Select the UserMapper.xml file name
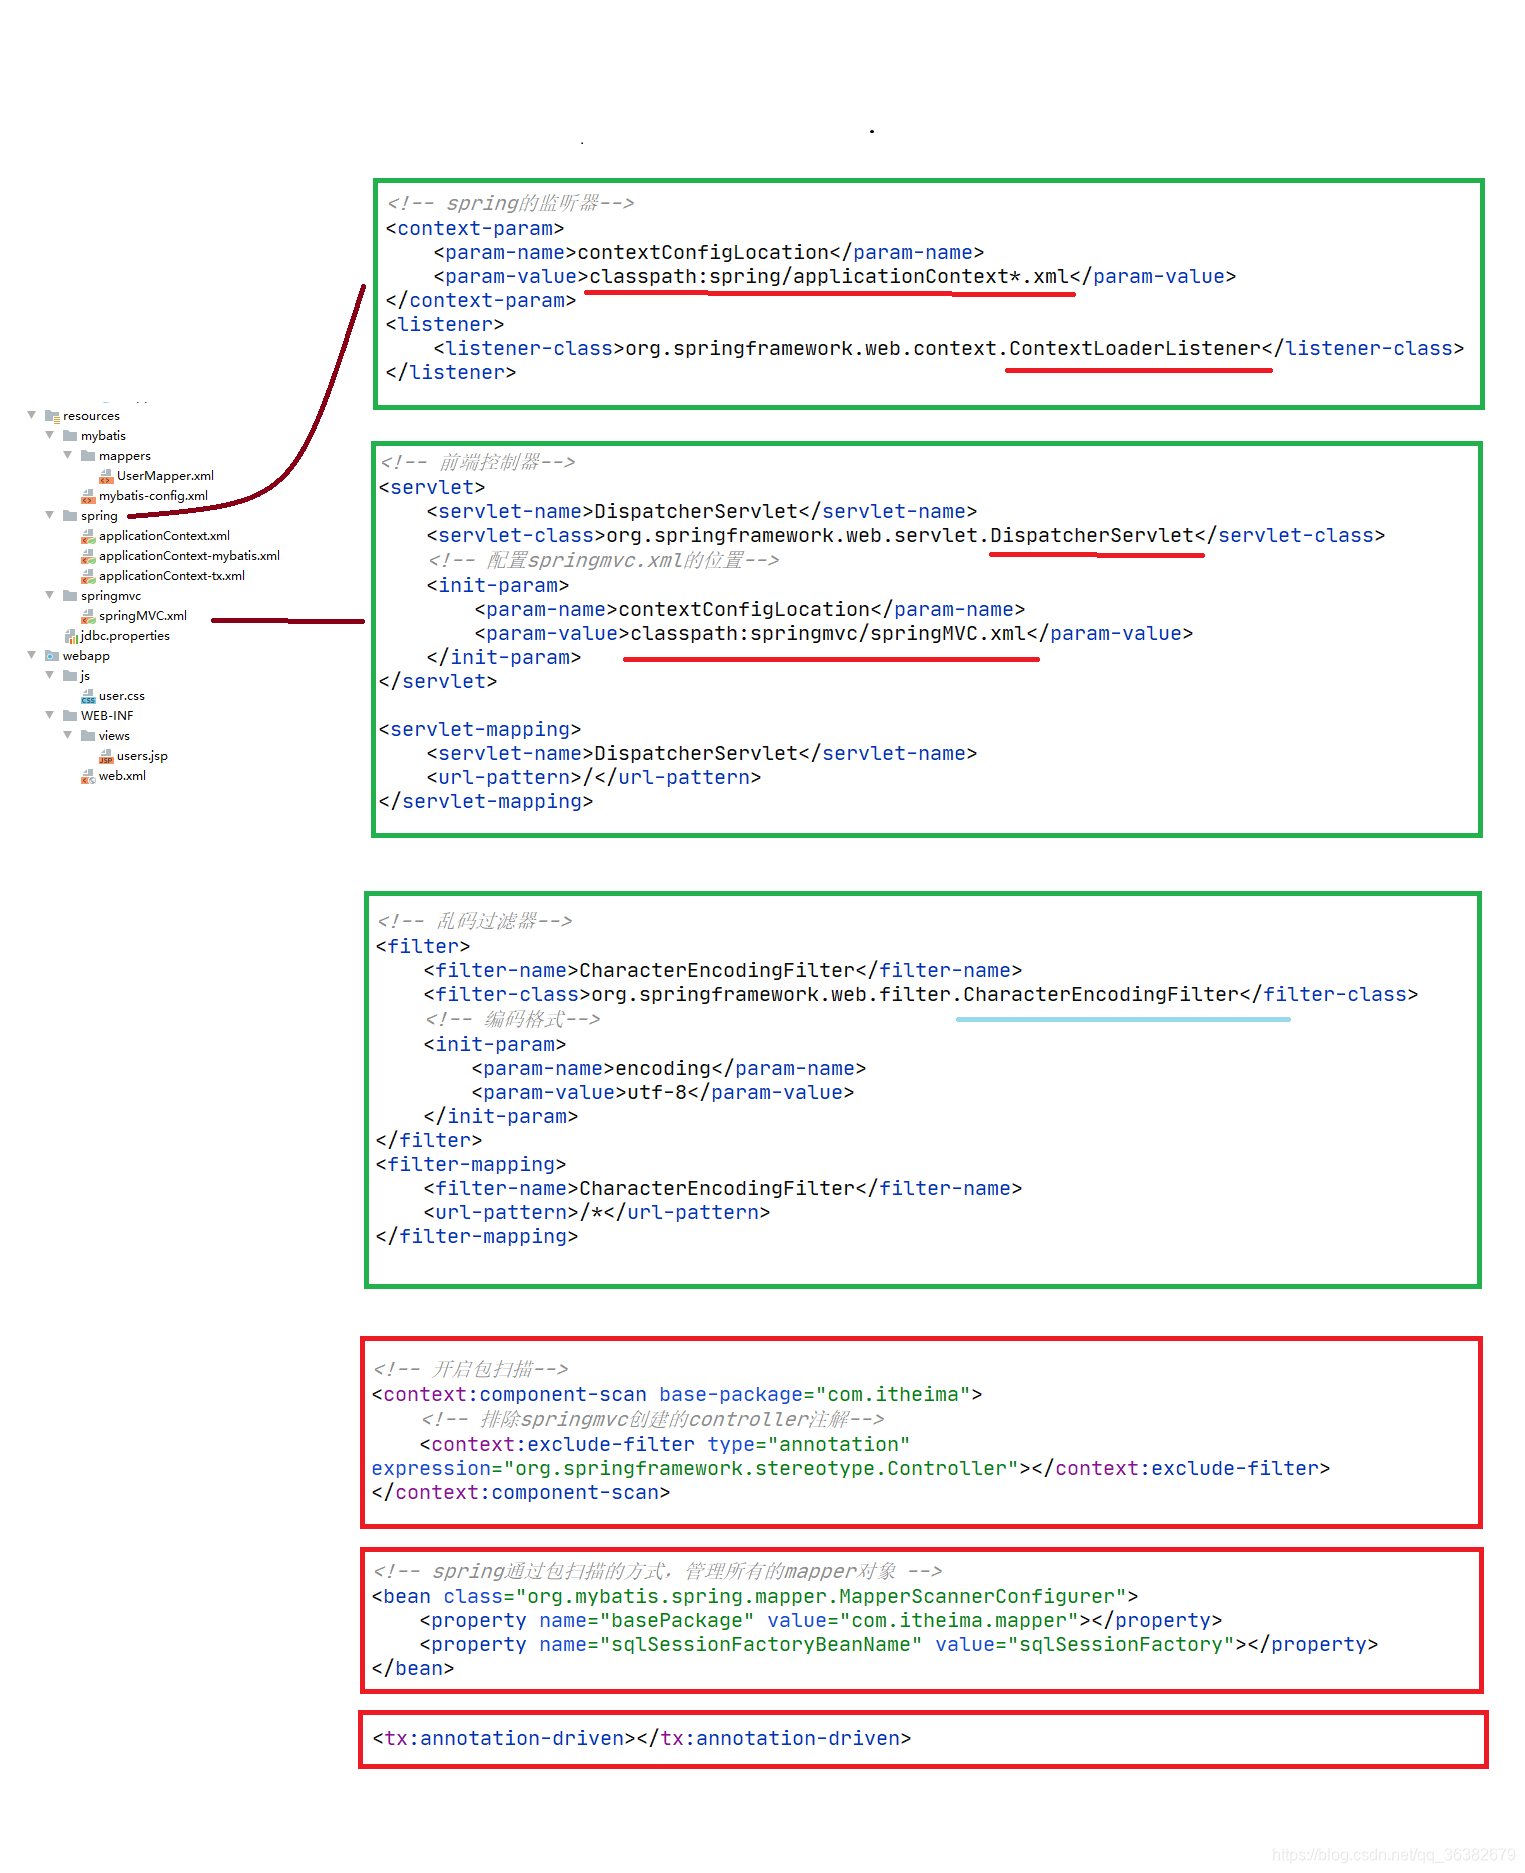 click(x=165, y=476)
